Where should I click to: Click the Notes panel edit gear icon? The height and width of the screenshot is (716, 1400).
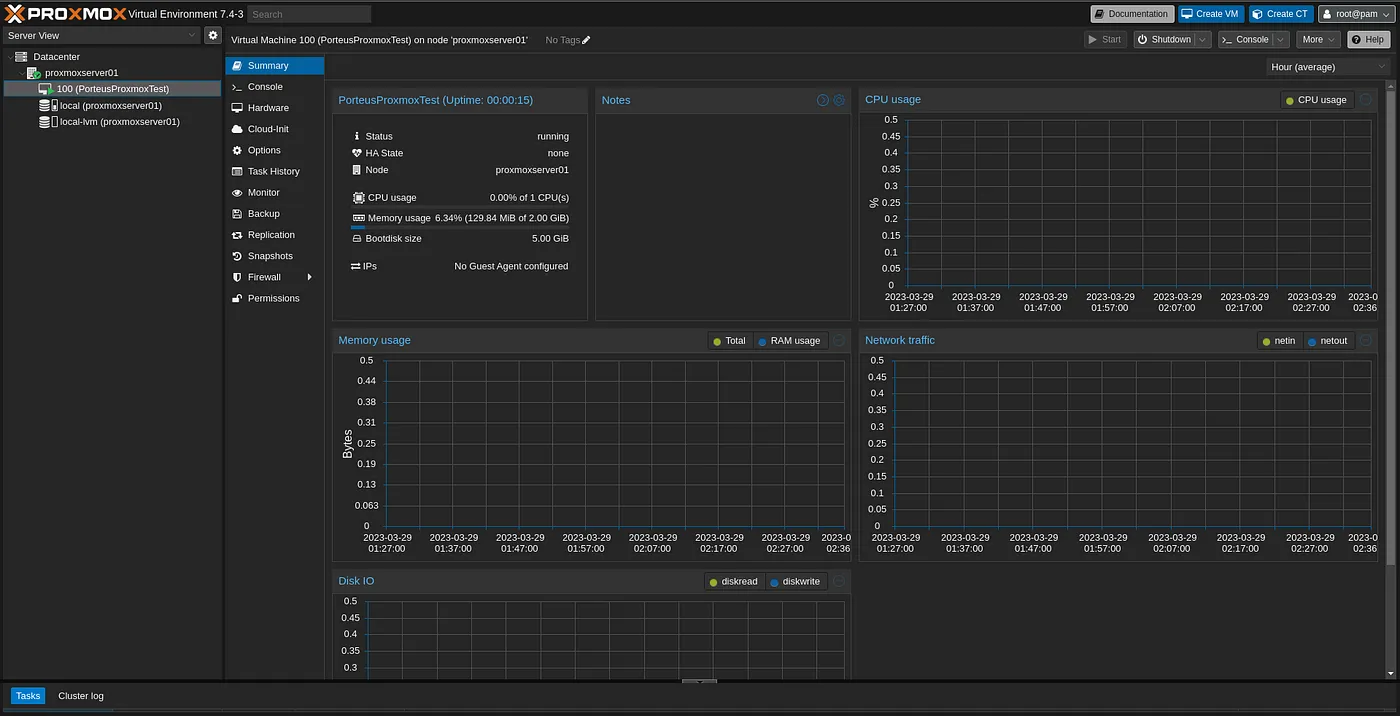click(839, 100)
